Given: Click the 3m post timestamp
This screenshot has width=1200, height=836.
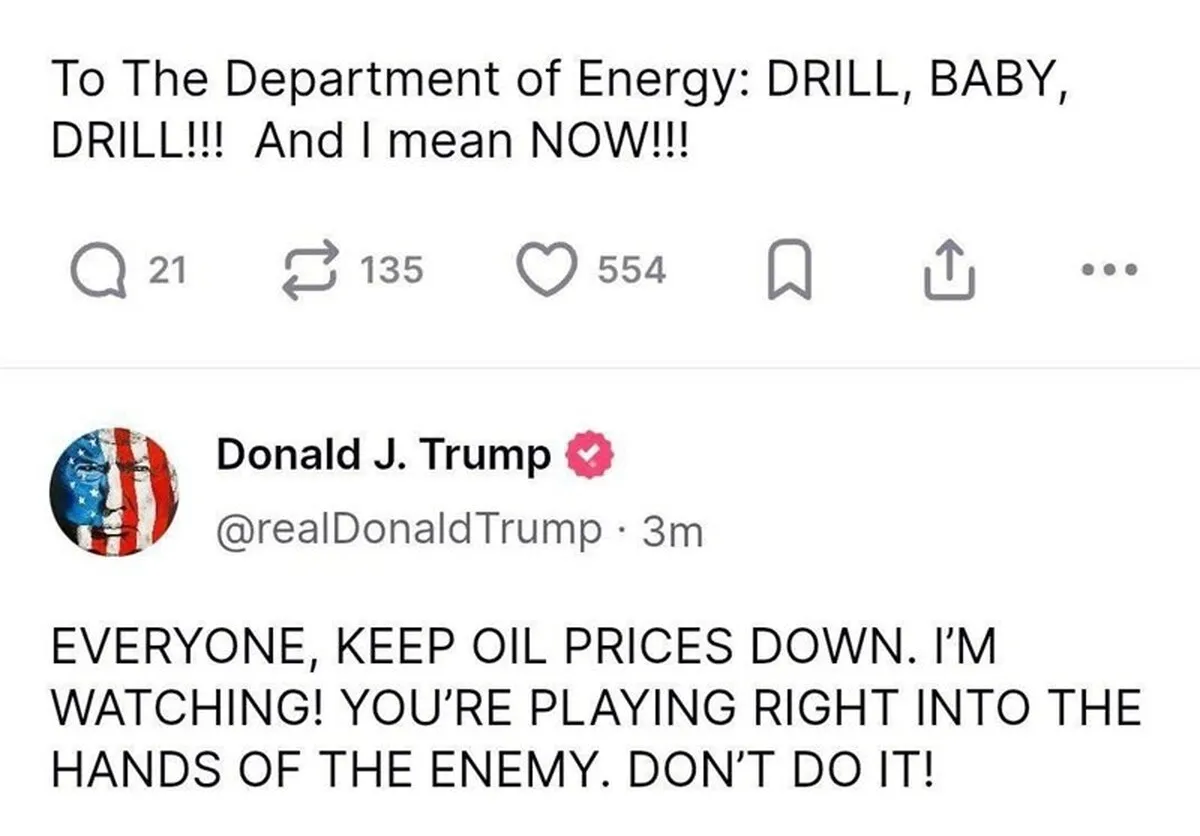Looking at the screenshot, I should pyautogui.click(x=673, y=531).
